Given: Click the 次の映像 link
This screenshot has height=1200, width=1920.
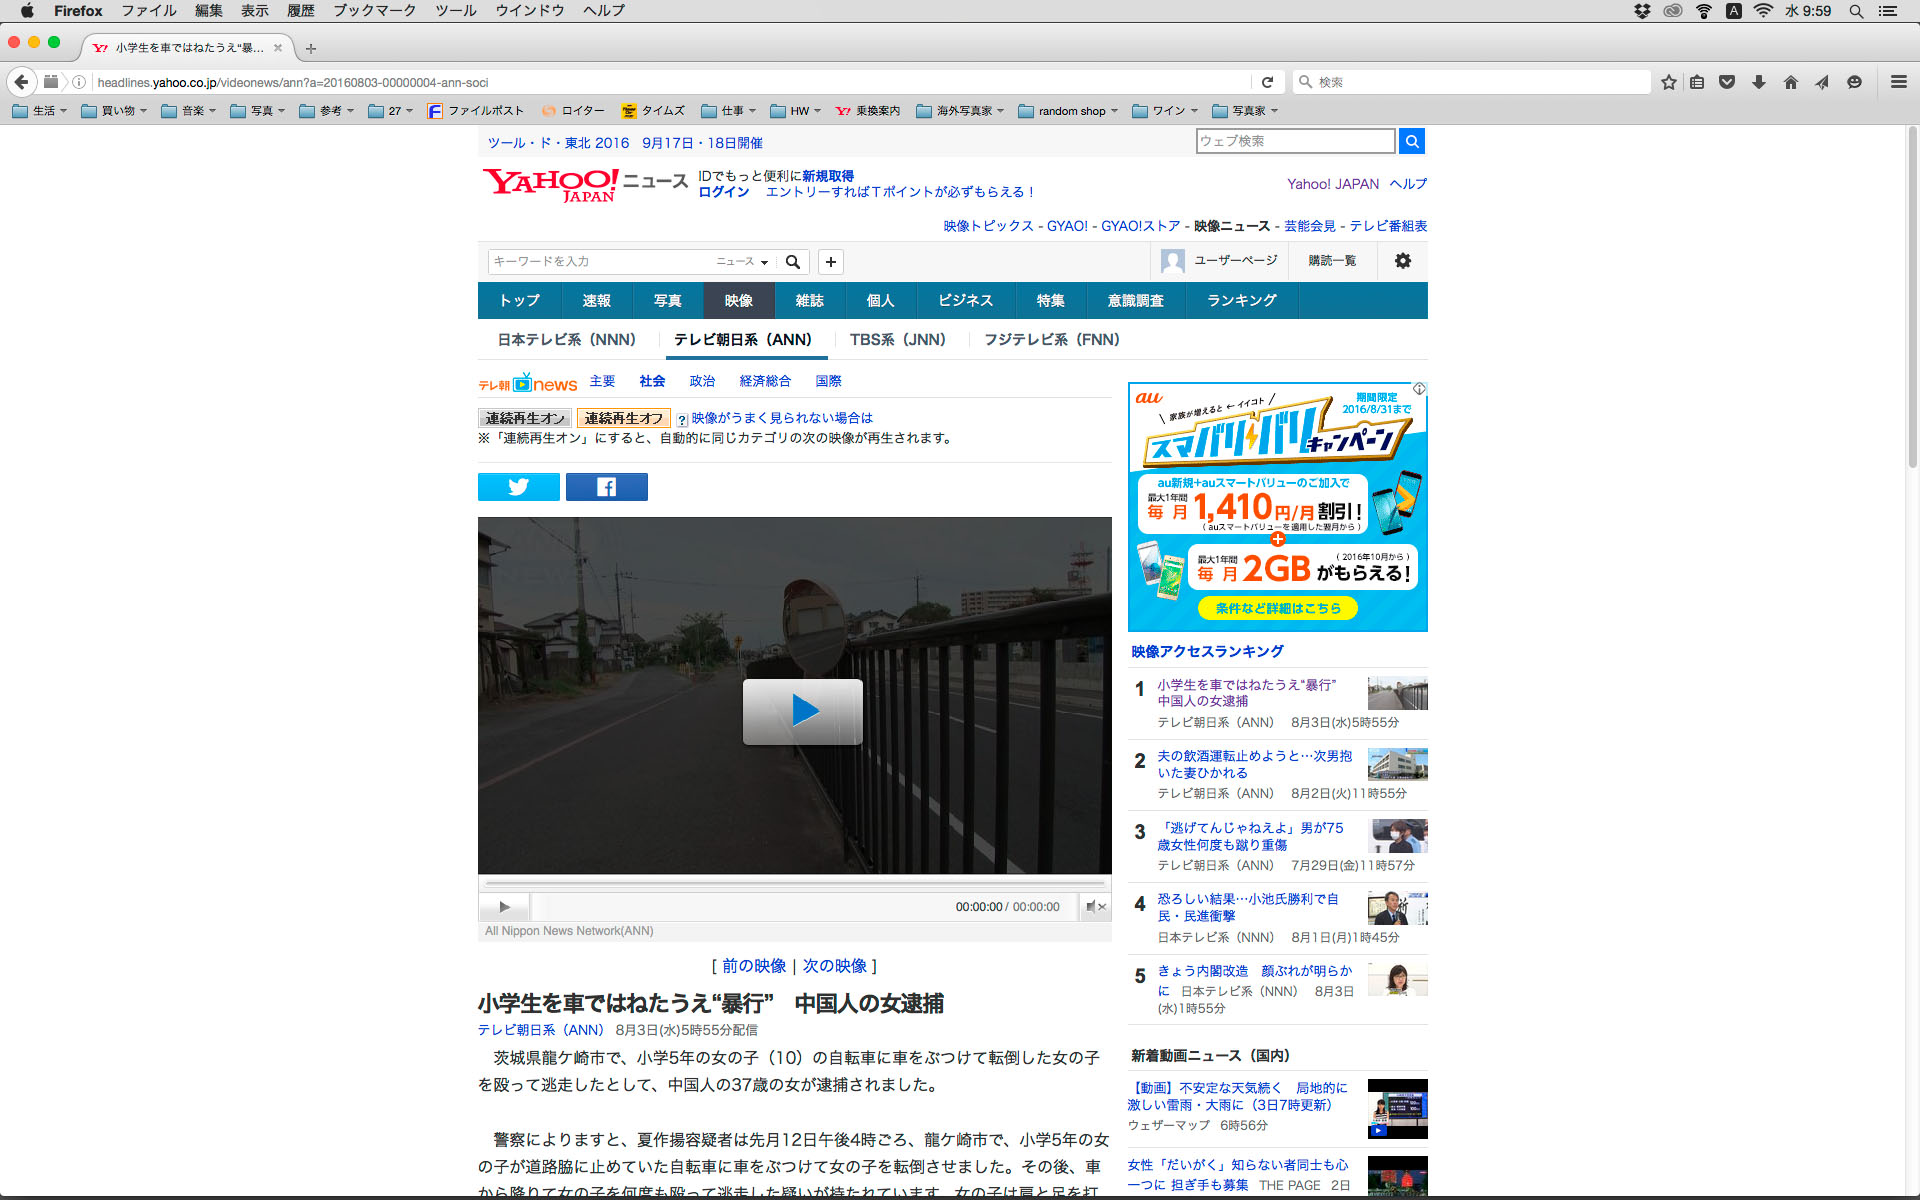Looking at the screenshot, I should 834,966.
